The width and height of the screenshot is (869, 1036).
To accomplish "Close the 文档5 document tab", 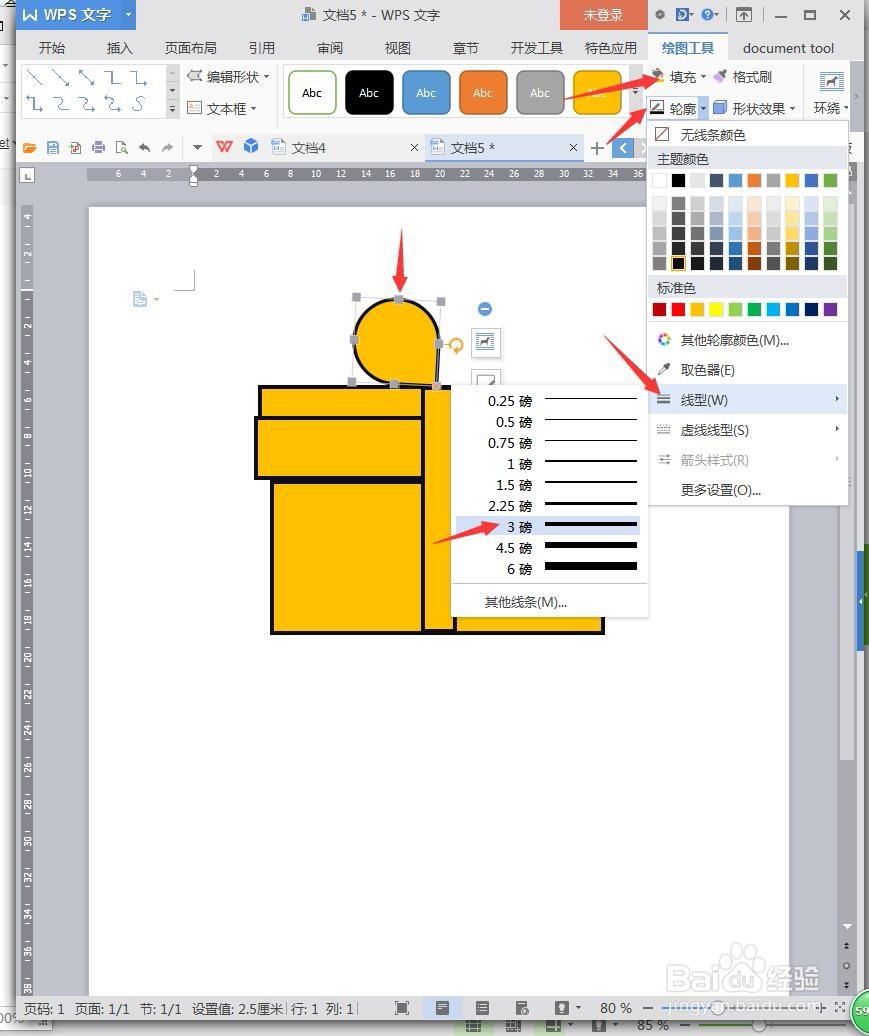I will pyautogui.click(x=573, y=148).
